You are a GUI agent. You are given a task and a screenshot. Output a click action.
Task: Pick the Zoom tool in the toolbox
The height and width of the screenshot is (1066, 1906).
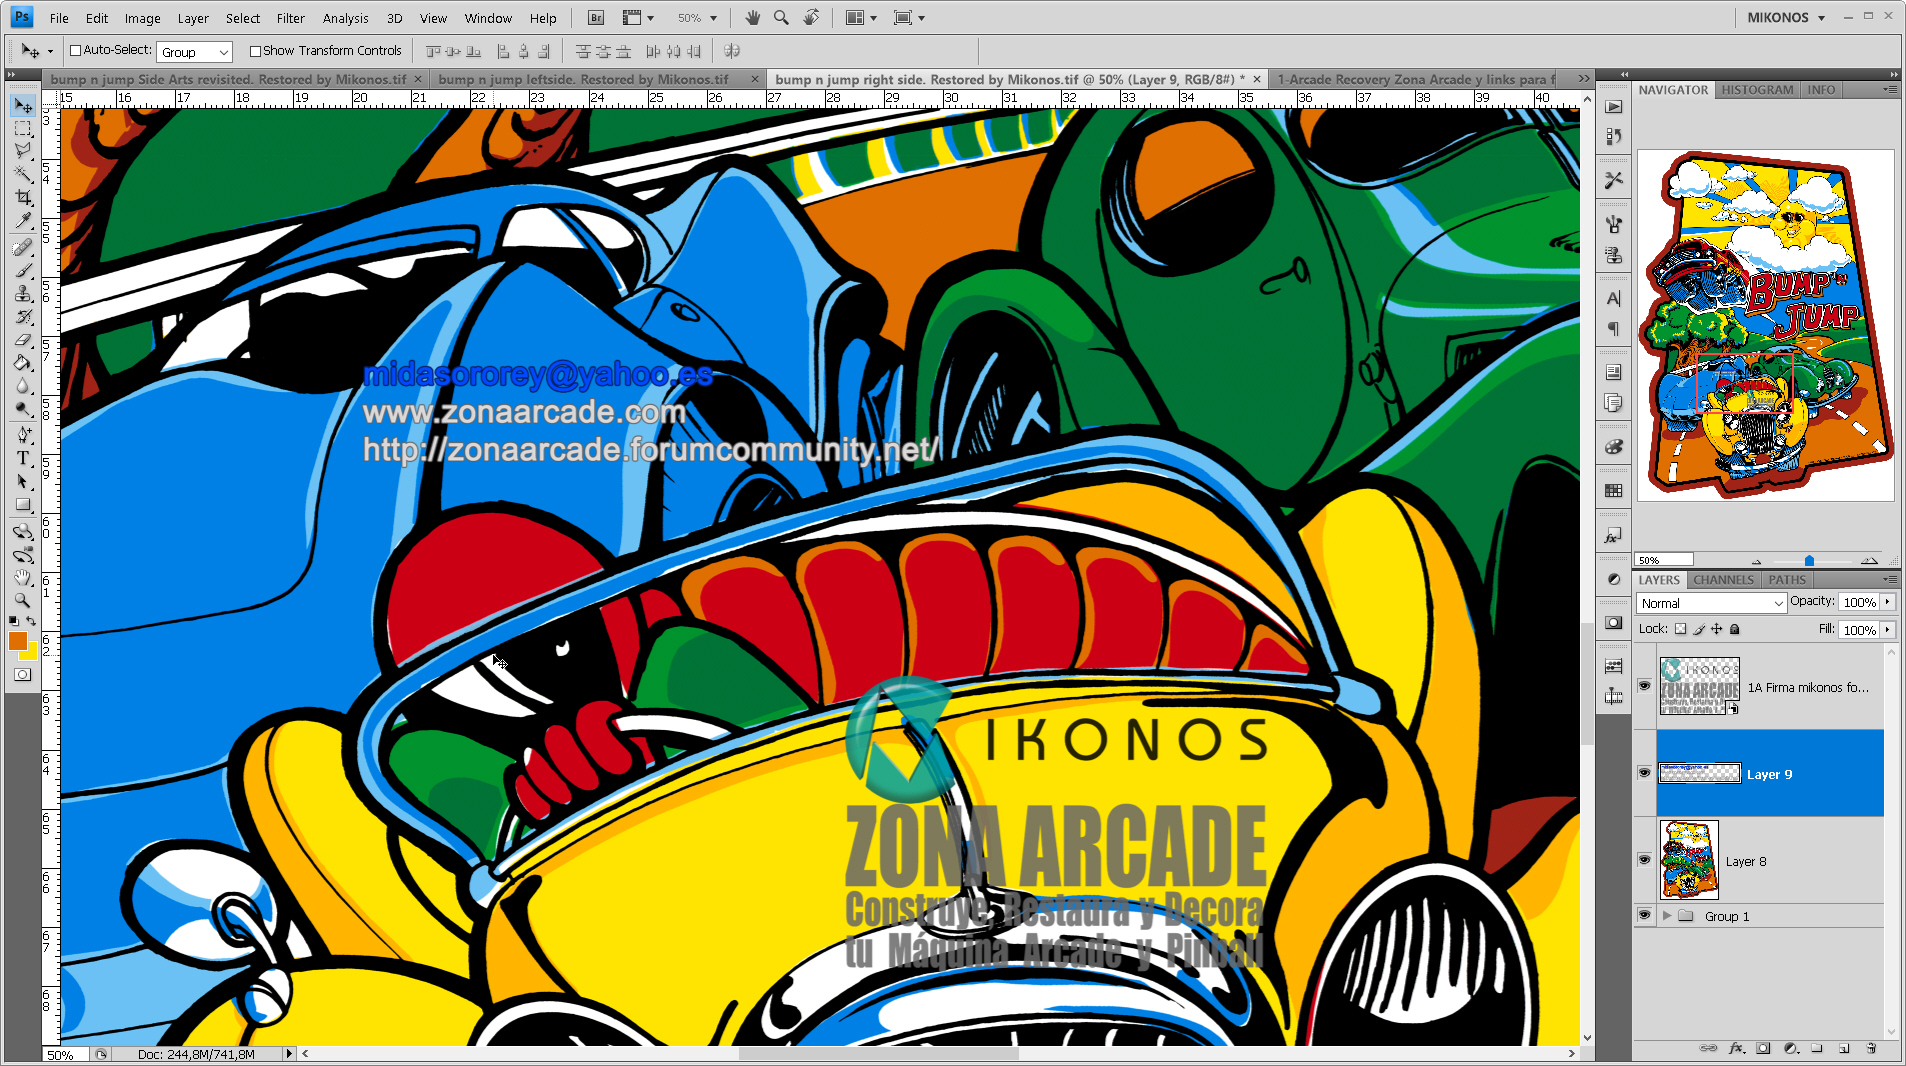click(23, 600)
